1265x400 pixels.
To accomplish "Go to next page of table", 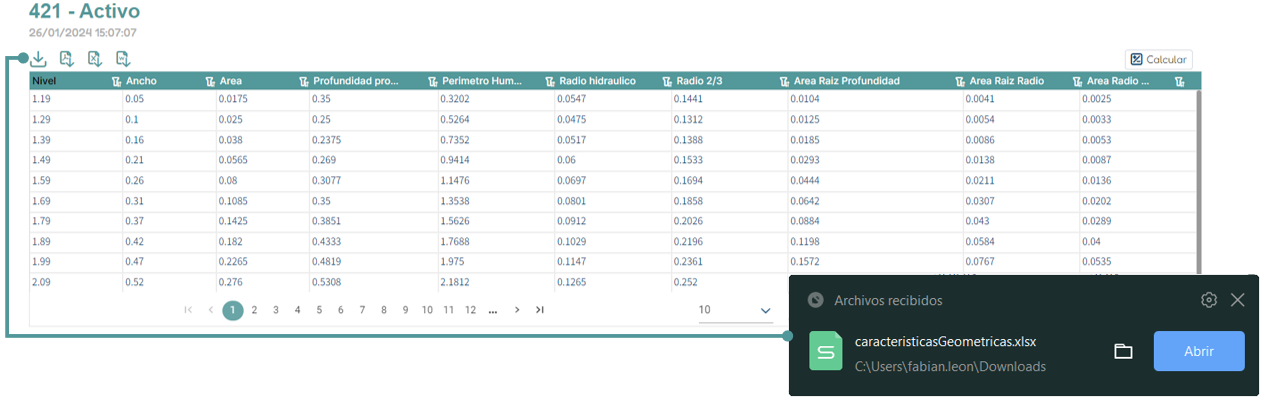I will 517,310.
